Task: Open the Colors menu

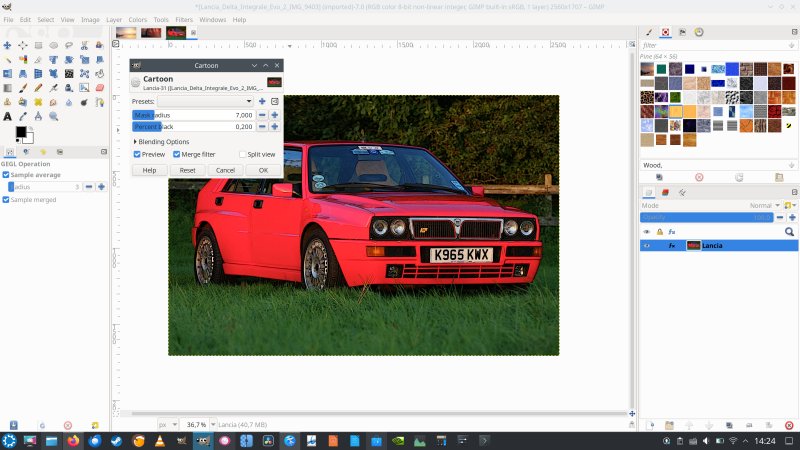Action: pos(137,19)
